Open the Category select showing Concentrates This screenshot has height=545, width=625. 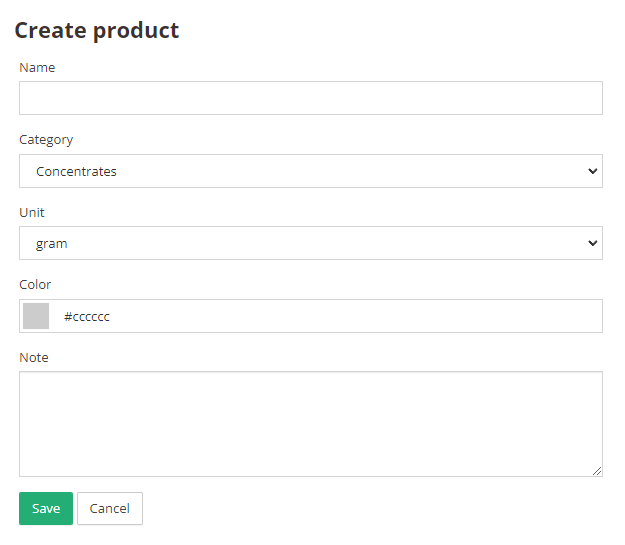(311, 171)
